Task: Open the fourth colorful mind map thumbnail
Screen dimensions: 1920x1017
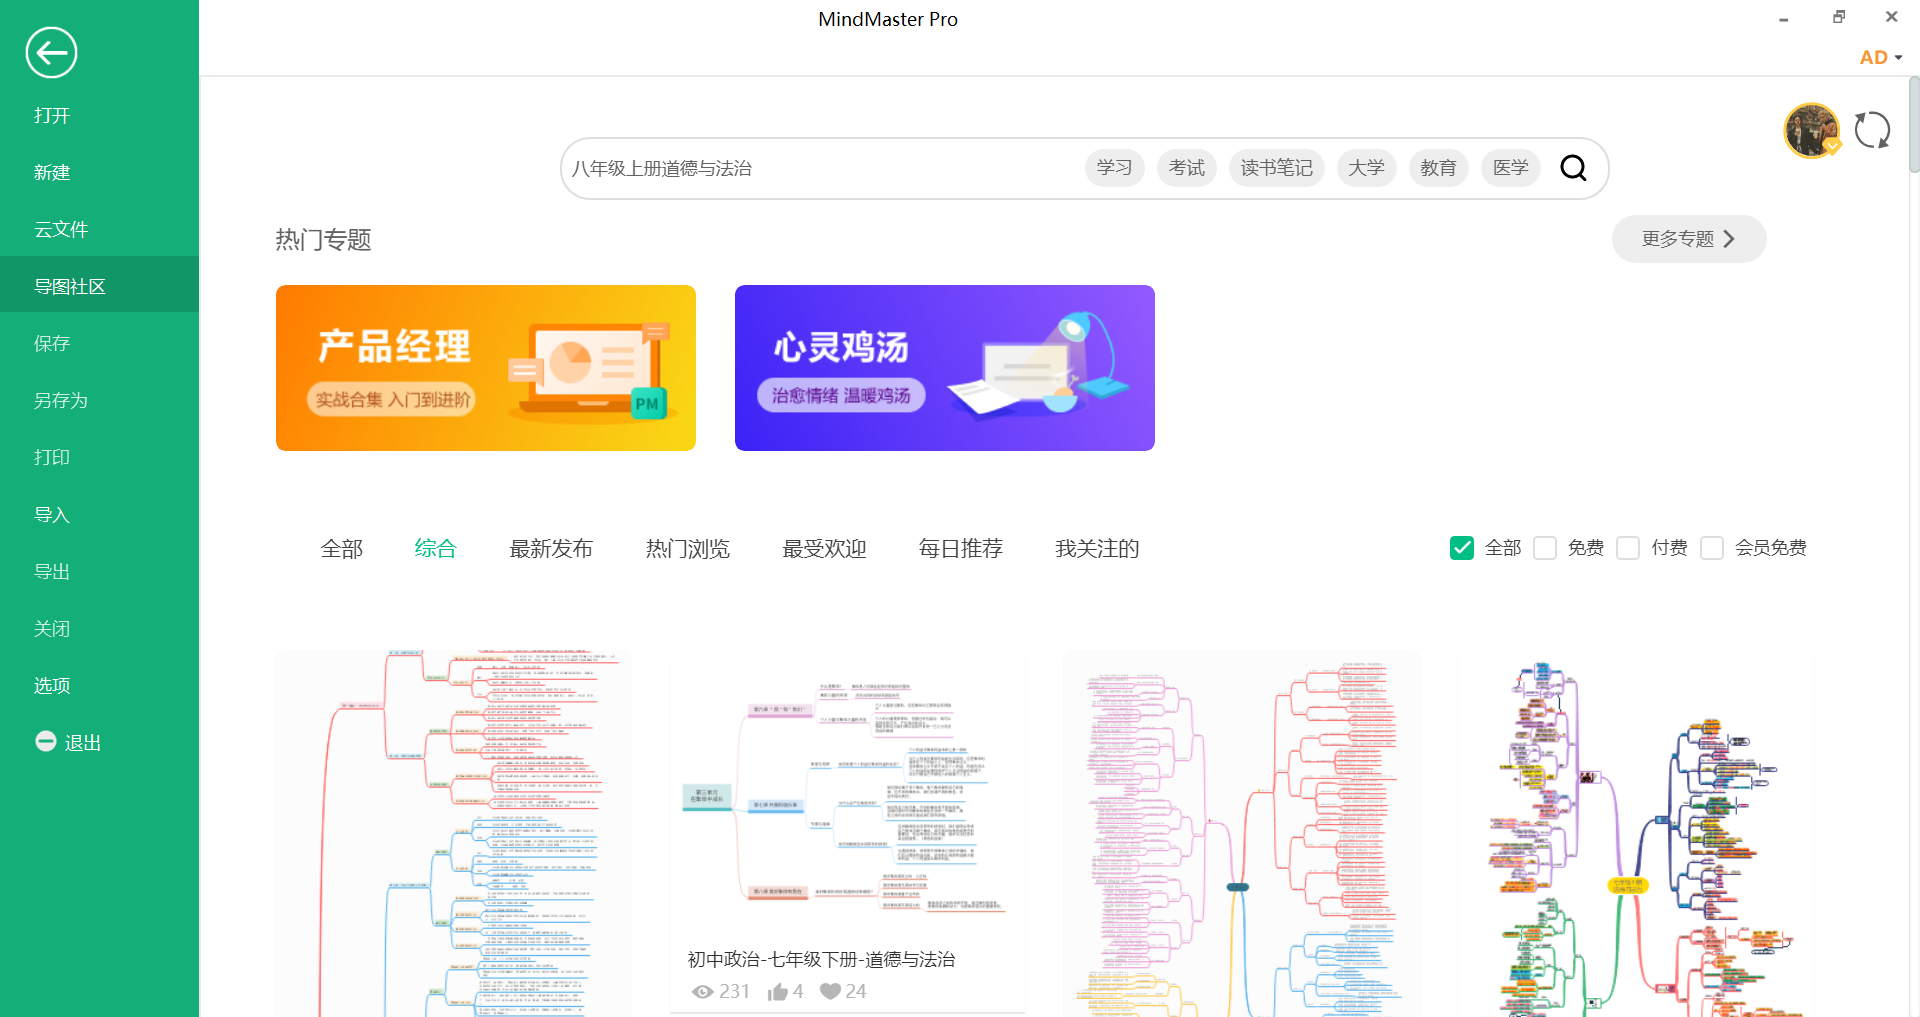Action: click(x=1635, y=834)
